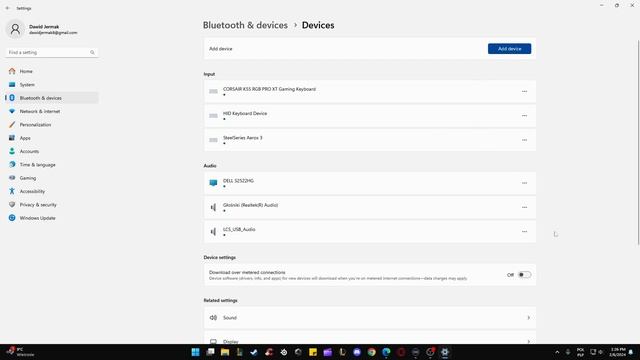Open more options for LCS_USB_Audio

click(x=524, y=231)
